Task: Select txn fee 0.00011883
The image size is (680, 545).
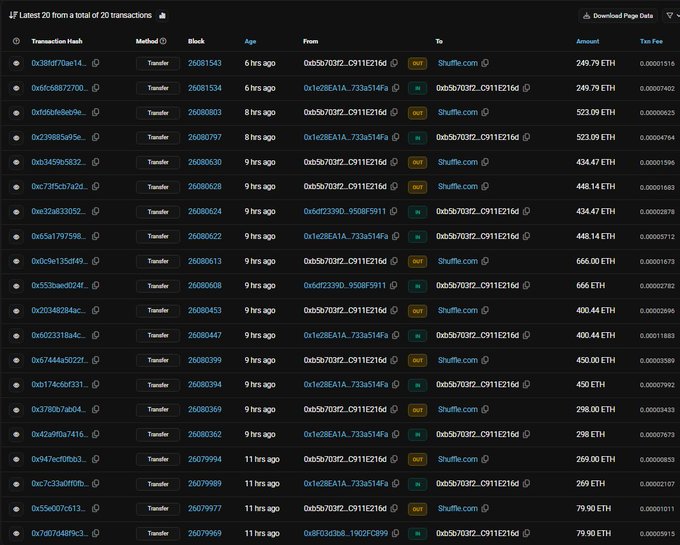Action: 657,336
